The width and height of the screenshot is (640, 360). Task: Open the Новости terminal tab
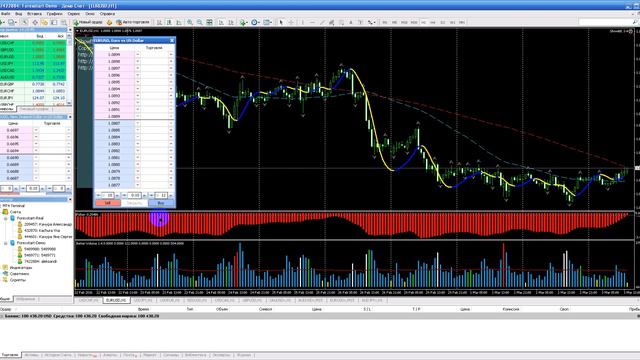(x=87, y=355)
